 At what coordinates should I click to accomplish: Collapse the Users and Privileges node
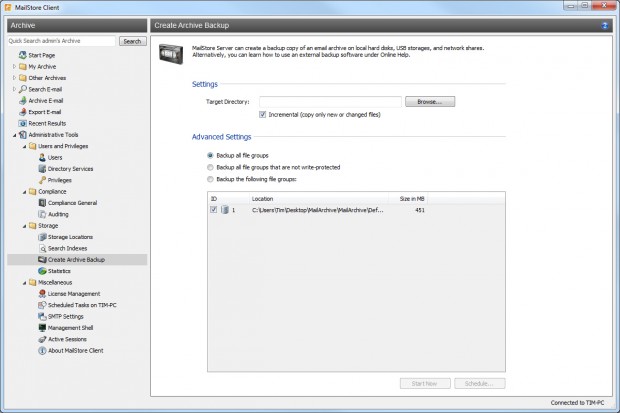coord(25,146)
